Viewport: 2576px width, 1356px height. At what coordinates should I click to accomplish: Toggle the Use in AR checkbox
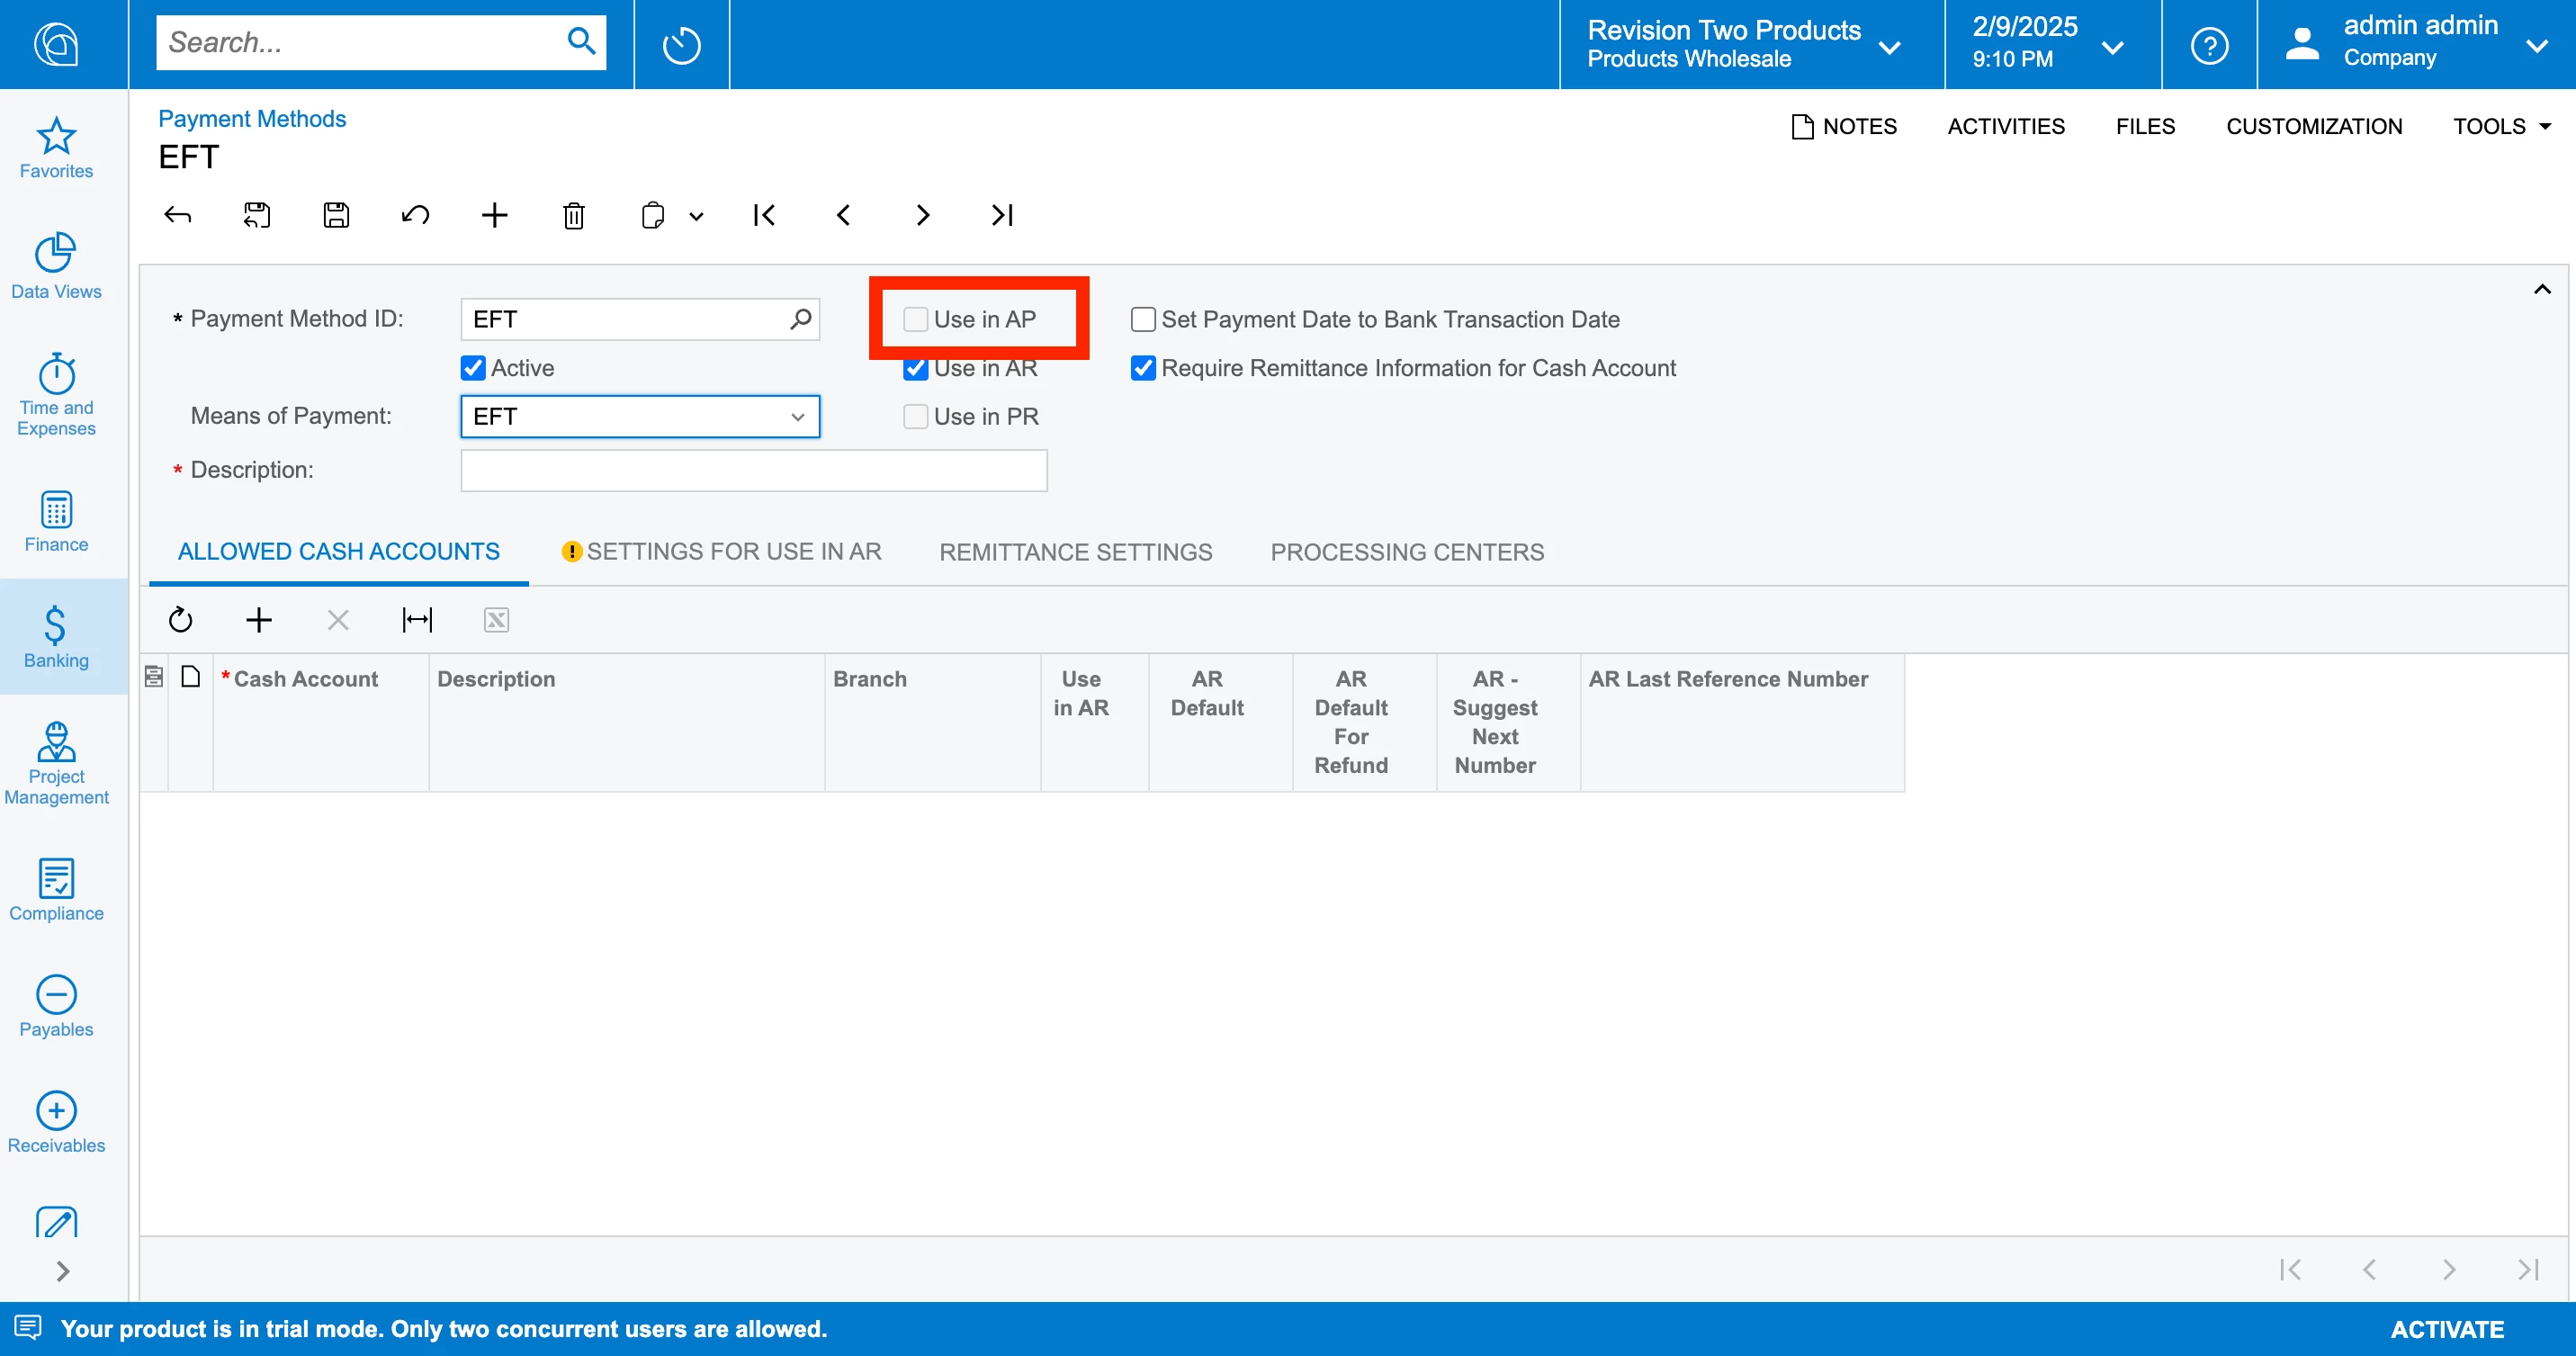(x=915, y=369)
